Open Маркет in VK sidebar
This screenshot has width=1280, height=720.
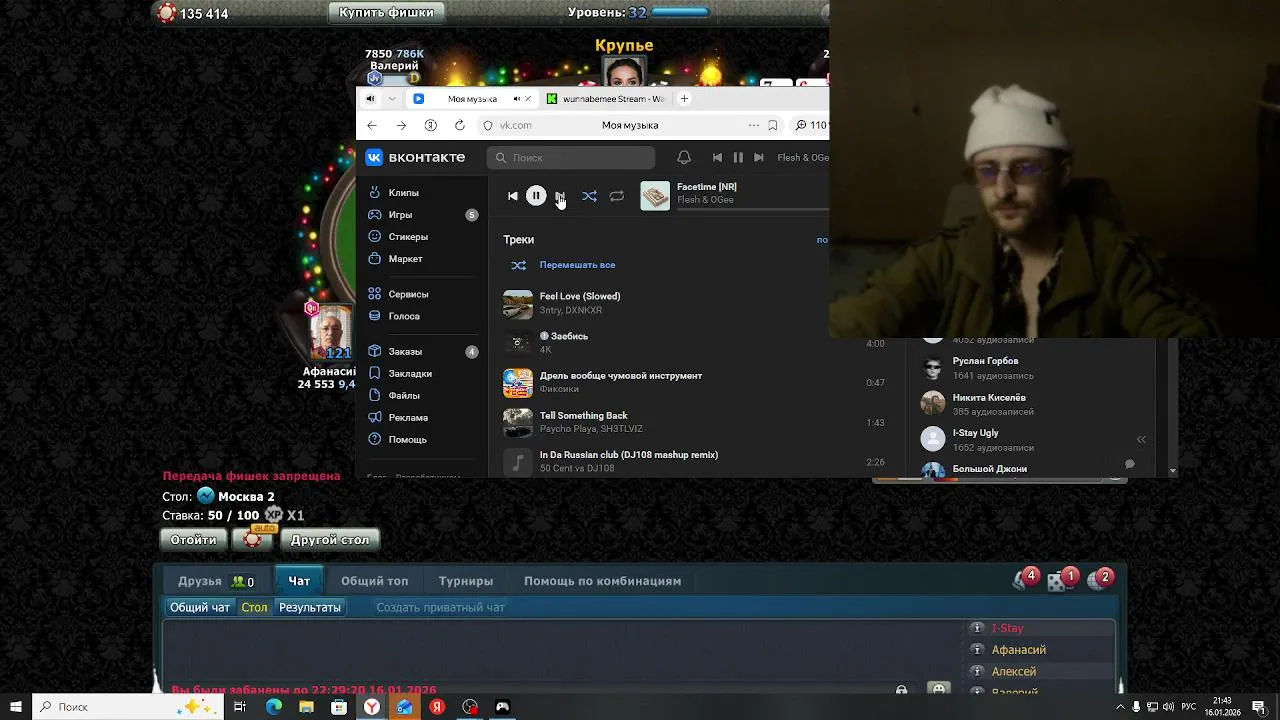pyautogui.click(x=405, y=259)
